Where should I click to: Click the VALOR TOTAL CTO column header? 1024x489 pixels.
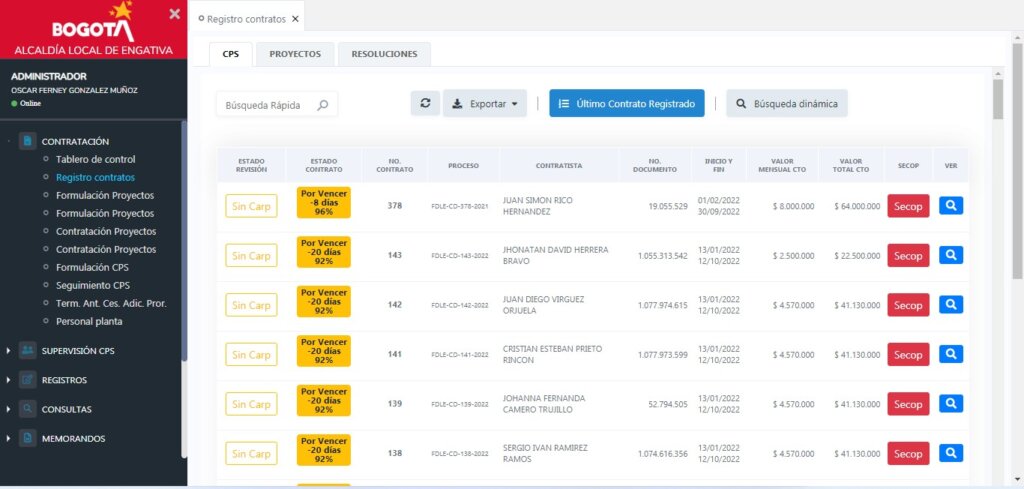[x=850, y=166]
